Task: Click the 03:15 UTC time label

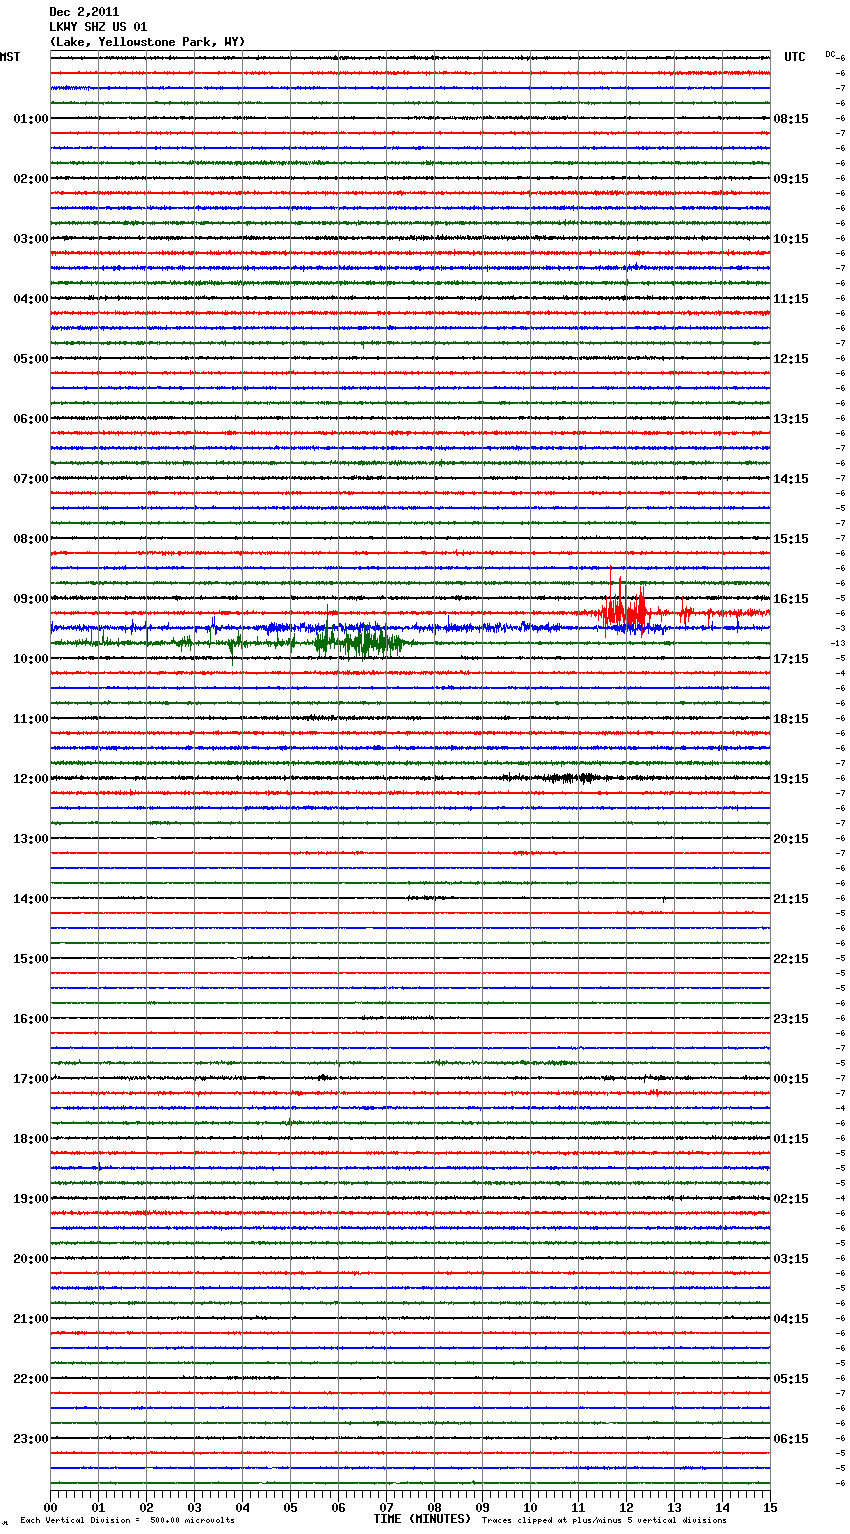Action: 791,1259
